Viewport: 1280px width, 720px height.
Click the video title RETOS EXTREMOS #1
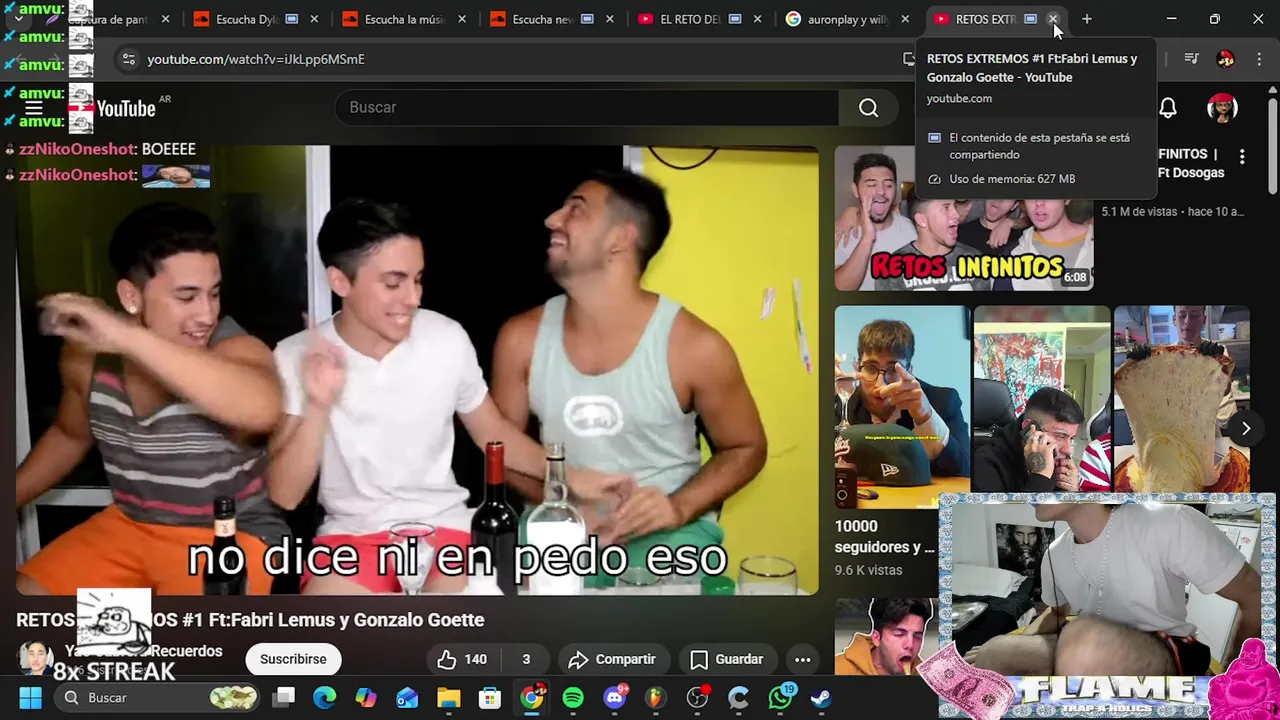click(250, 620)
